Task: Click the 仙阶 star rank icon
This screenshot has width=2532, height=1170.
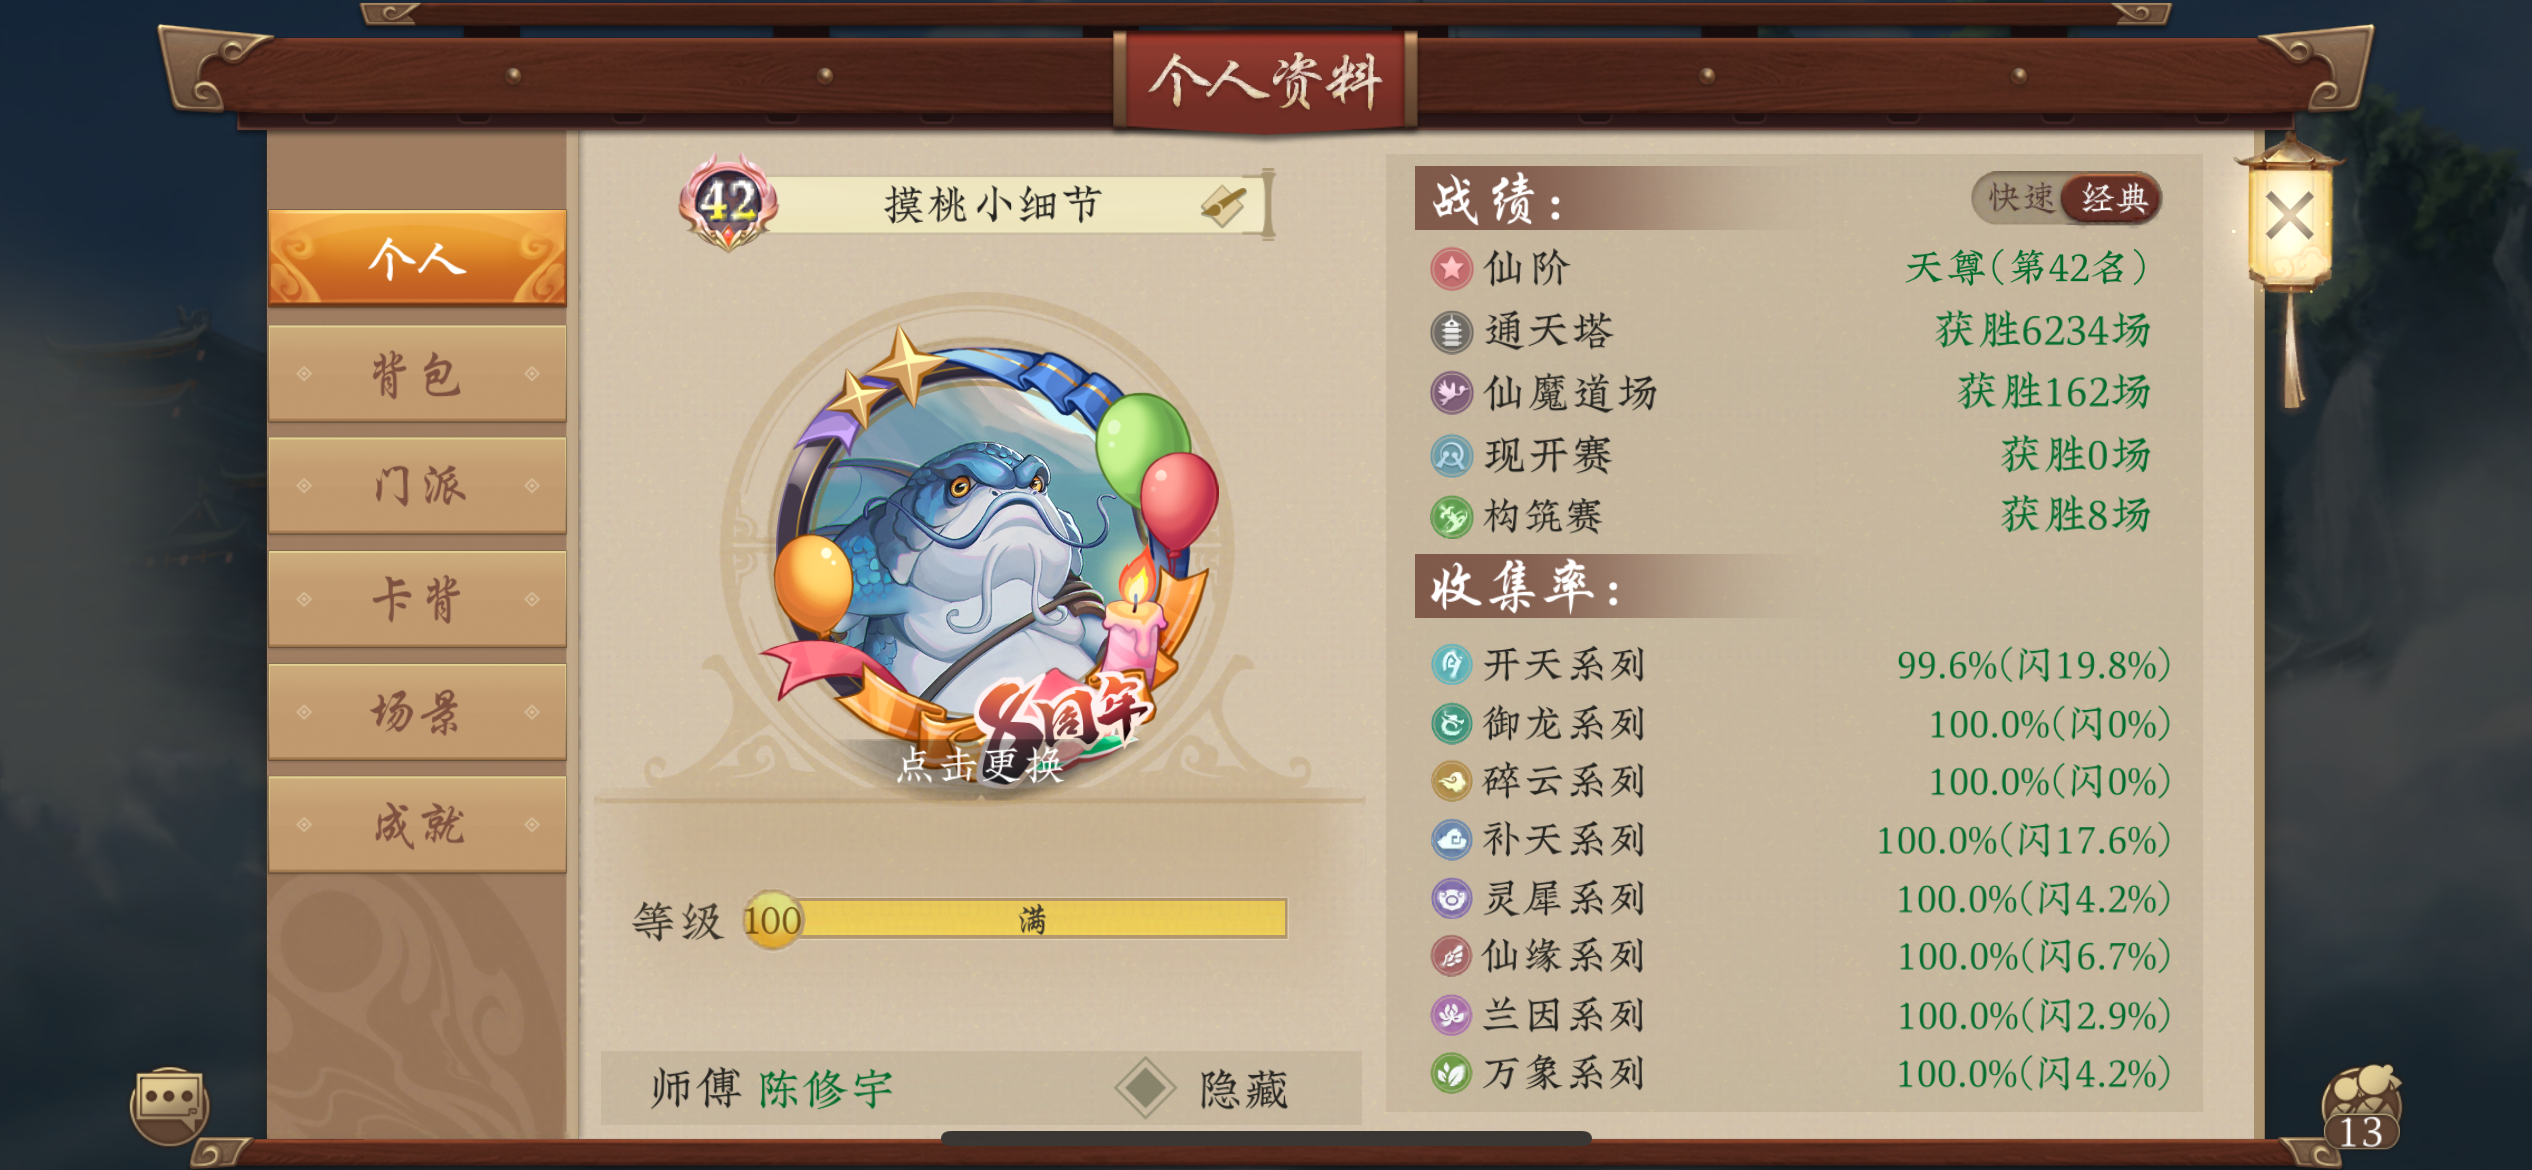Action: pos(1451,269)
